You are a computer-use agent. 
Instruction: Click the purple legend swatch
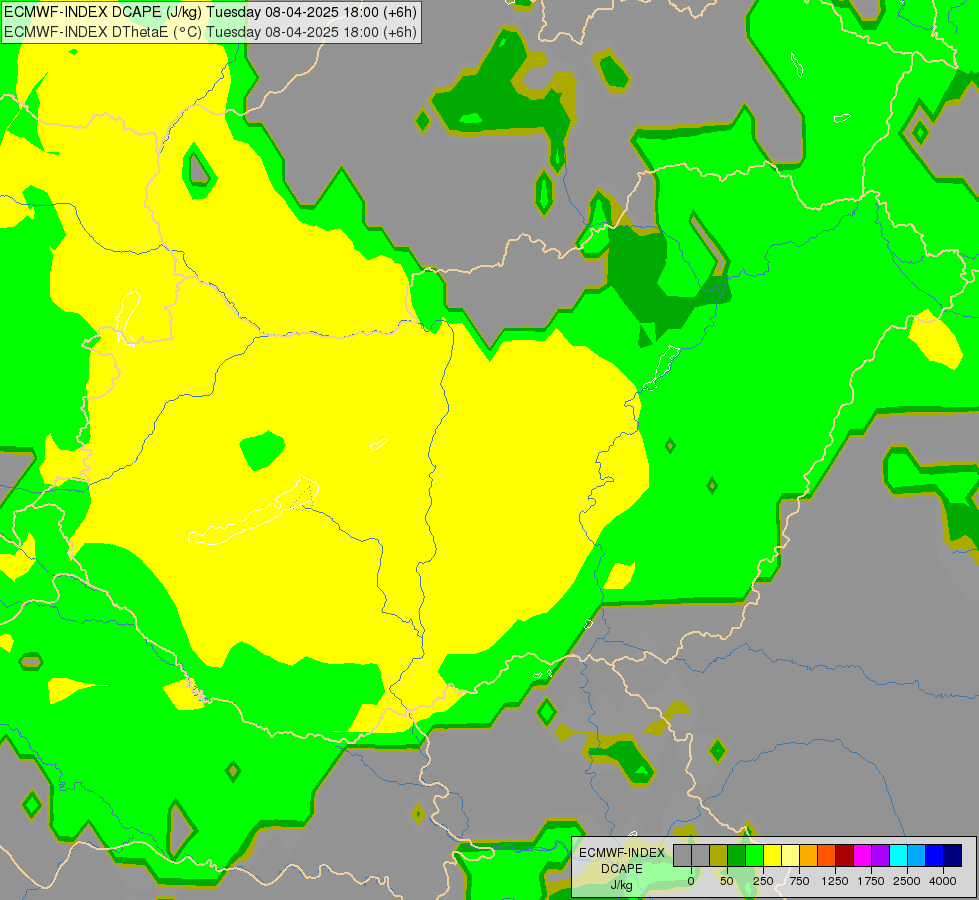(x=880, y=856)
